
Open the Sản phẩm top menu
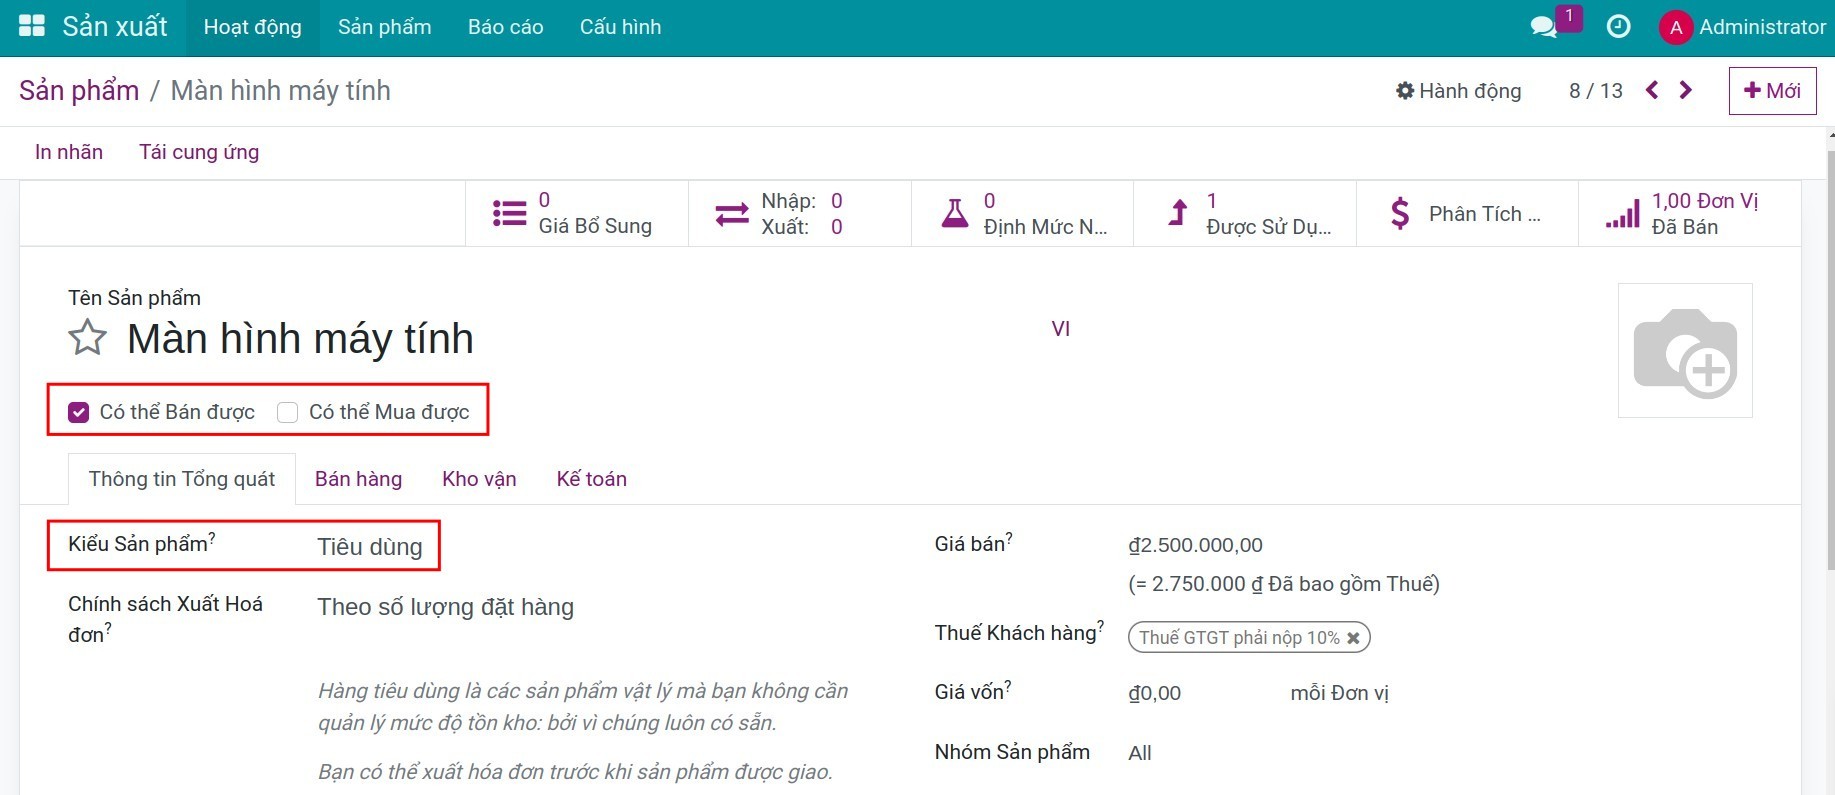click(x=385, y=27)
